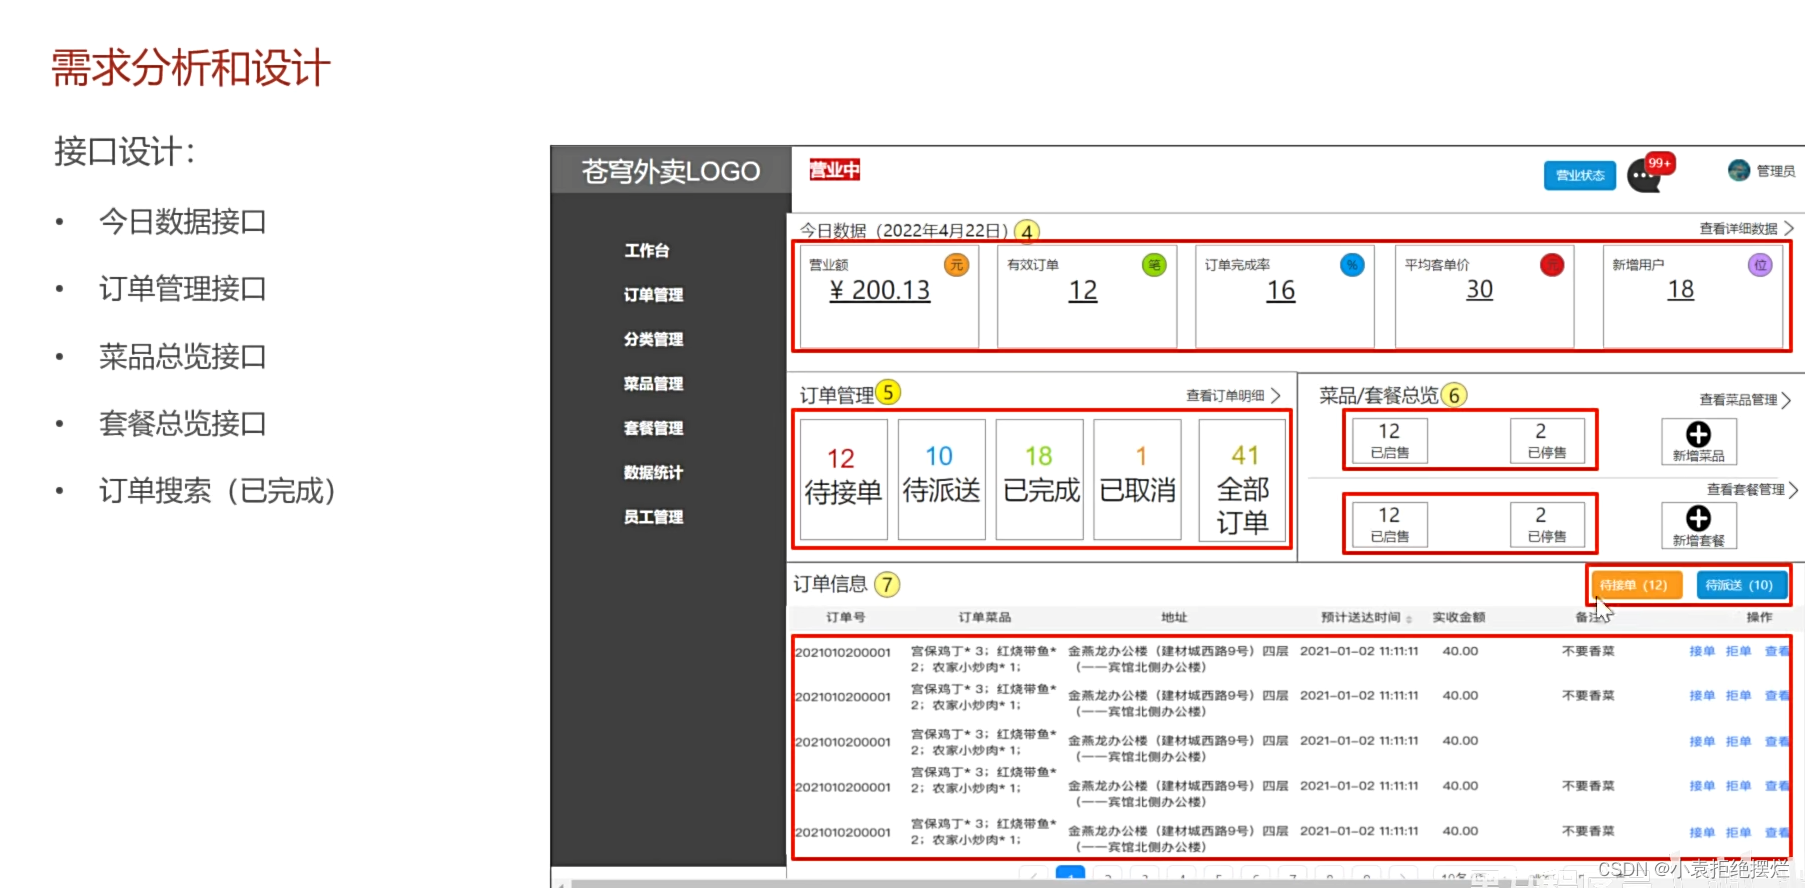This screenshot has height=888, width=1805.
Task: Click the red 营业中 status label
Action: pyautogui.click(x=835, y=170)
